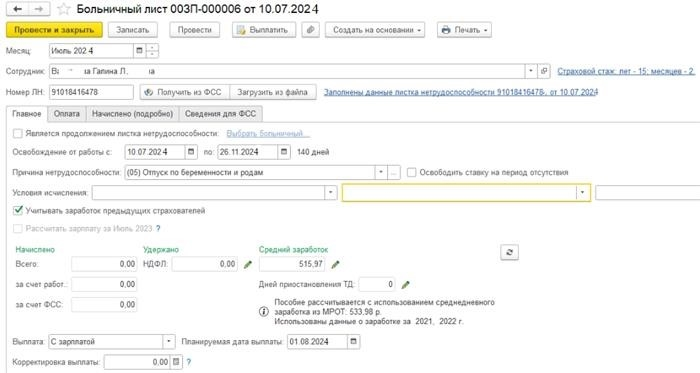Screen dimensions: 700x373
Task: Expand the Создать на основании menu
Action: coord(375,30)
